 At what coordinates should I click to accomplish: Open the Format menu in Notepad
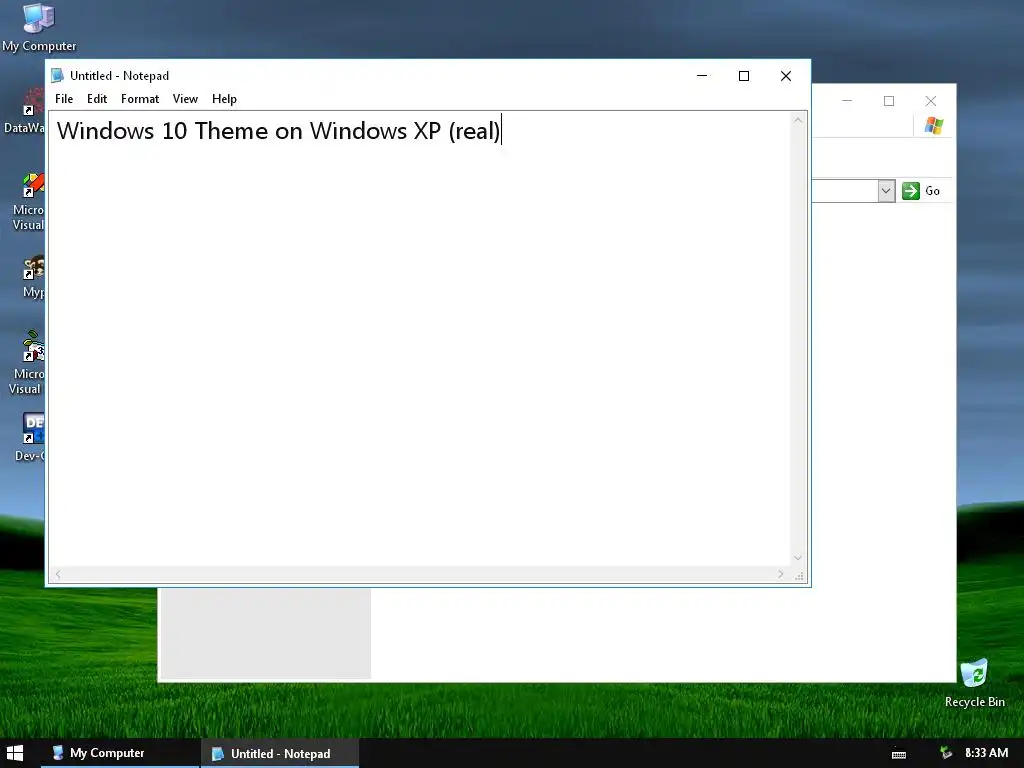coord(140,99)
